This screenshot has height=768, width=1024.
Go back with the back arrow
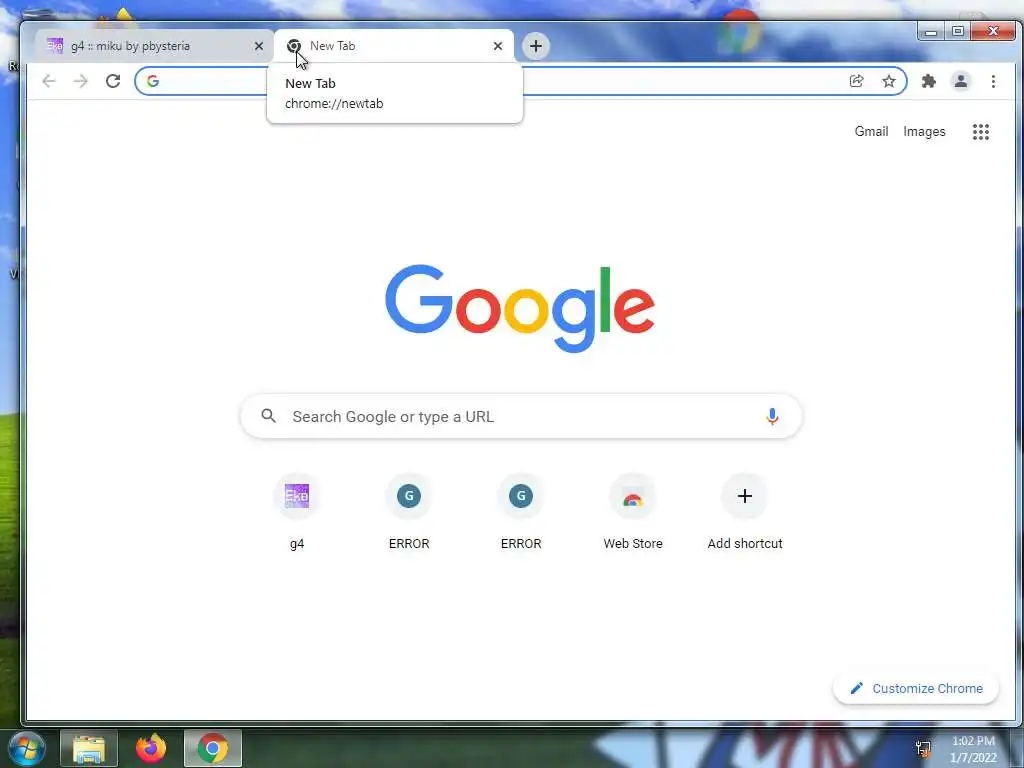pyautogui.click(x=49, y=81)
